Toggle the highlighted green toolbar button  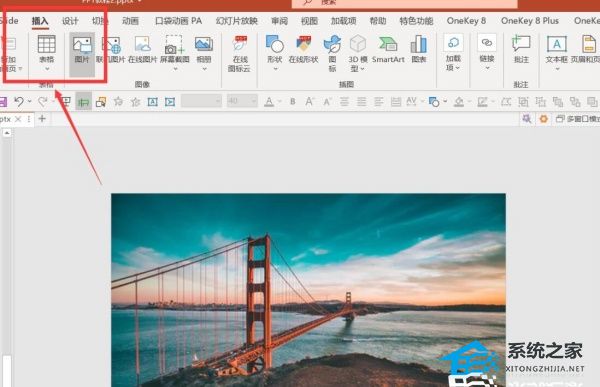pyautogui.click(x=83, y=102)
